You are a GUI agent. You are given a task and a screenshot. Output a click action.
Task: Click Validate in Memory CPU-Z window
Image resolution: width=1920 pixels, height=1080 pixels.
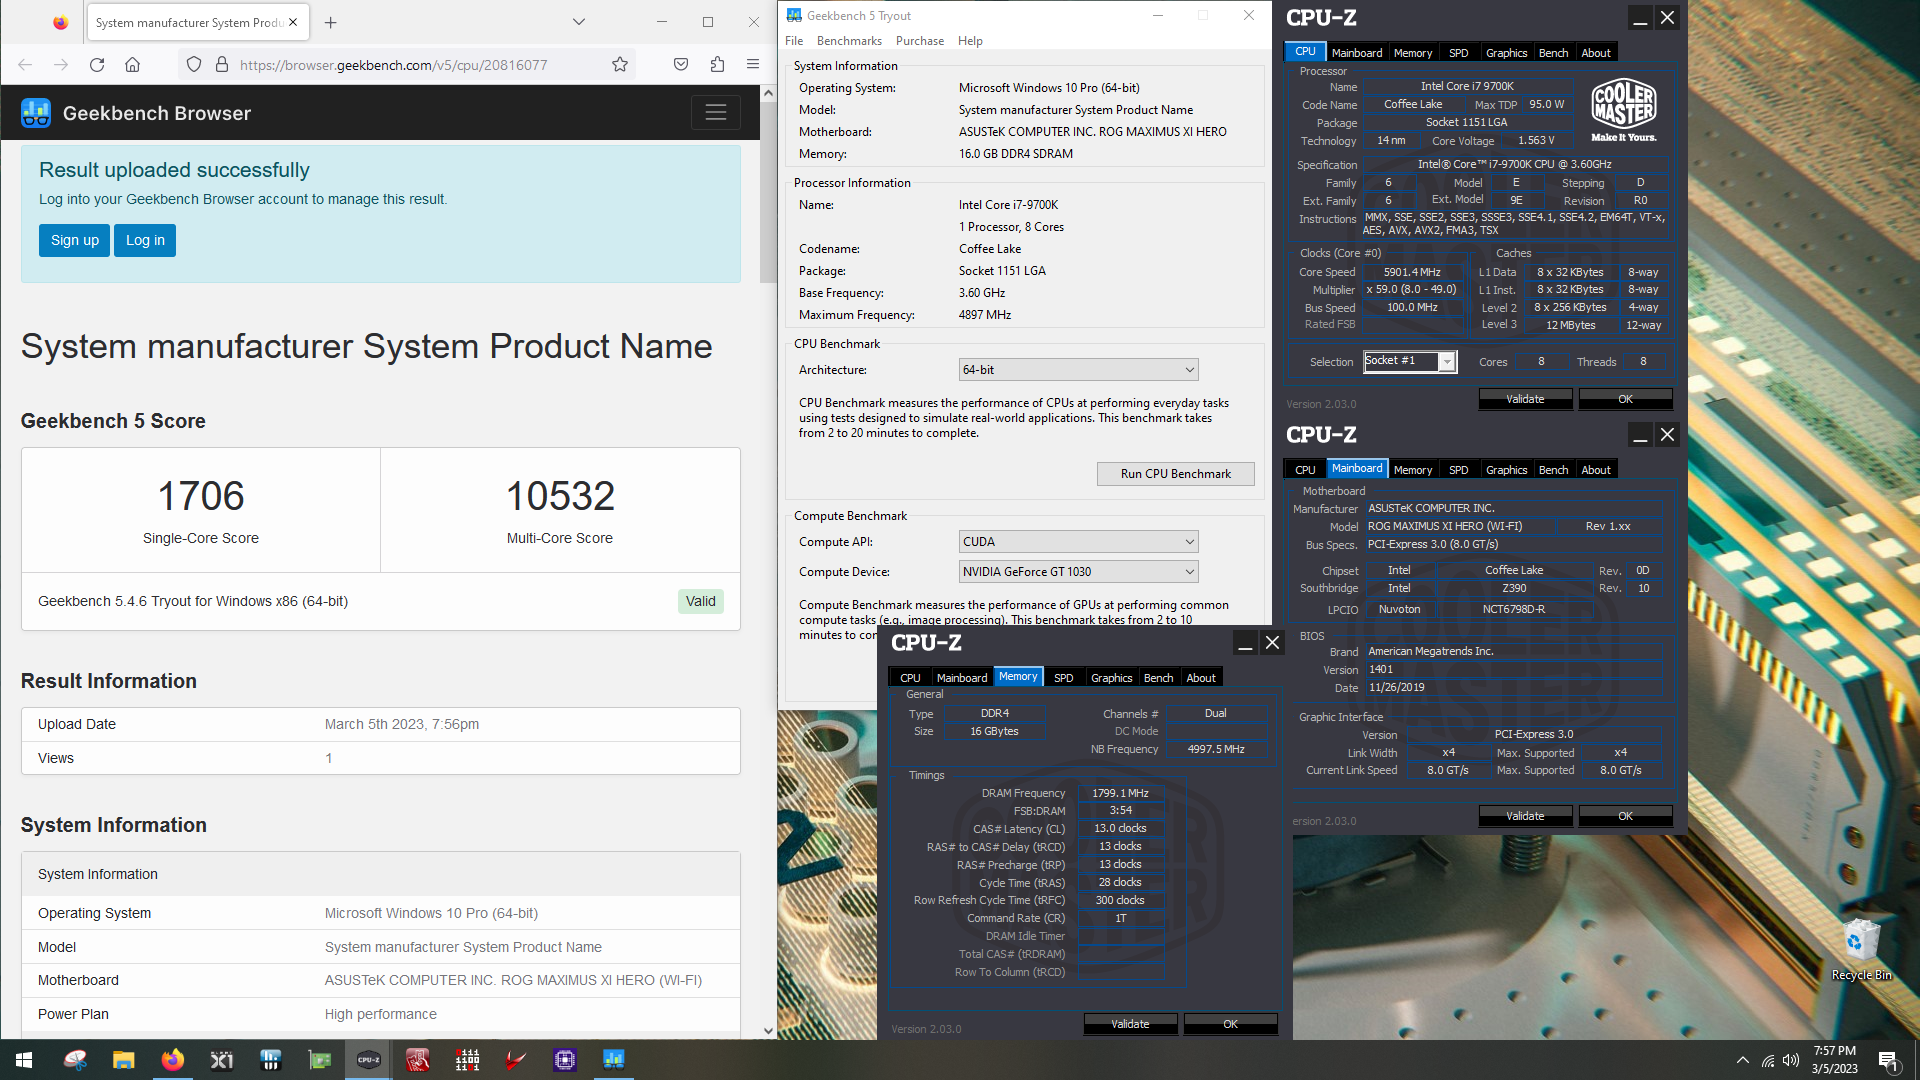[1130, 1024]
